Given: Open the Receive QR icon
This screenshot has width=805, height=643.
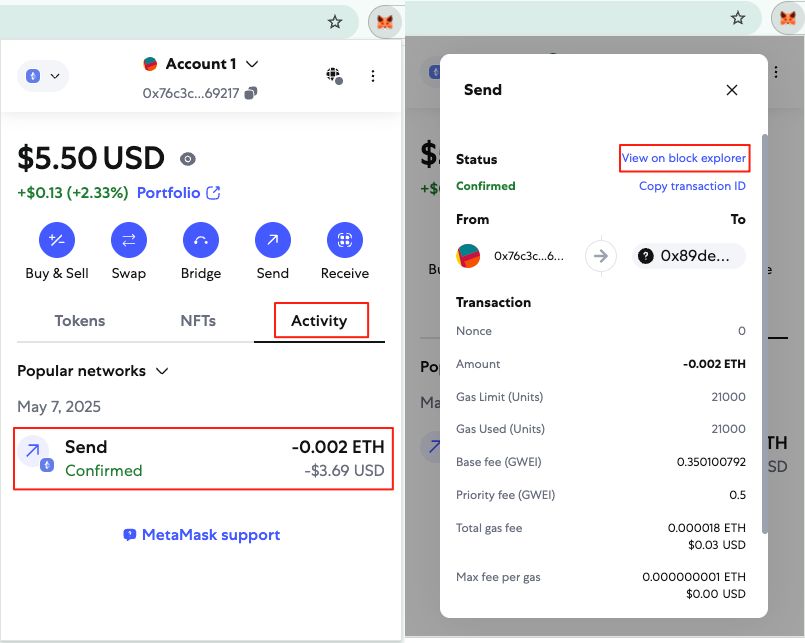Looking at the screenshot, I should coord(344,240).
